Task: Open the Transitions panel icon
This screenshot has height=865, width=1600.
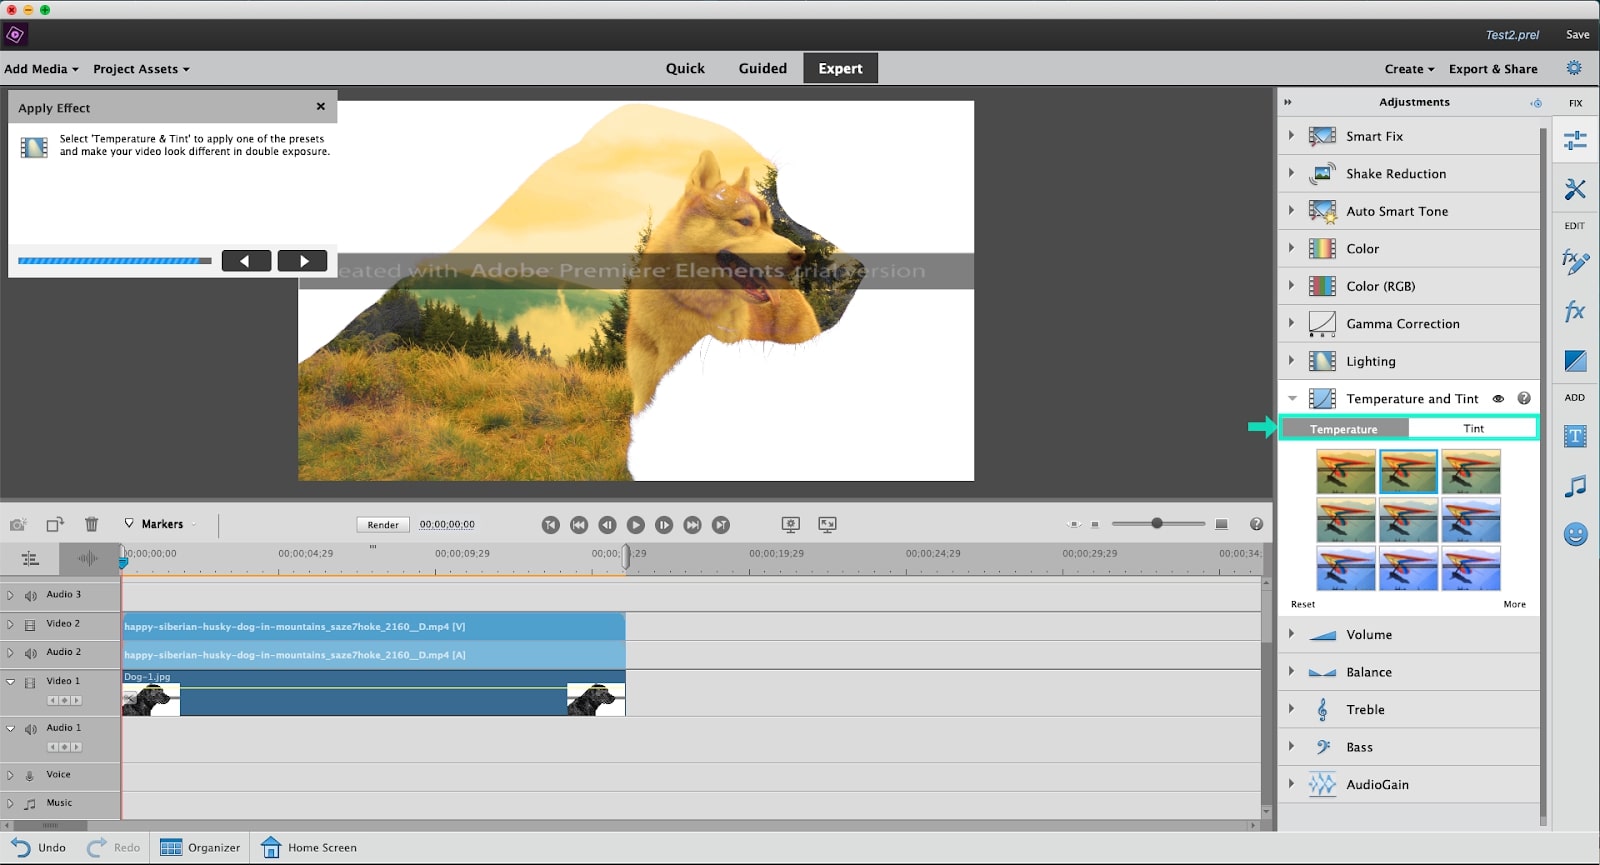Action: tap(1575, 361)
